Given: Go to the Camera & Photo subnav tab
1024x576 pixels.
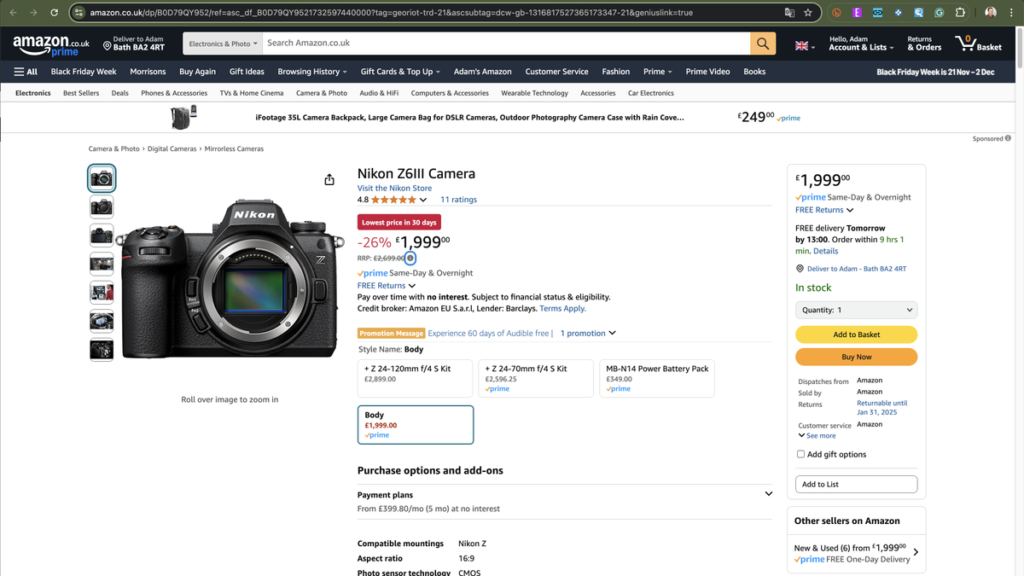Looking at the screenshot, I should click(321, 93).
